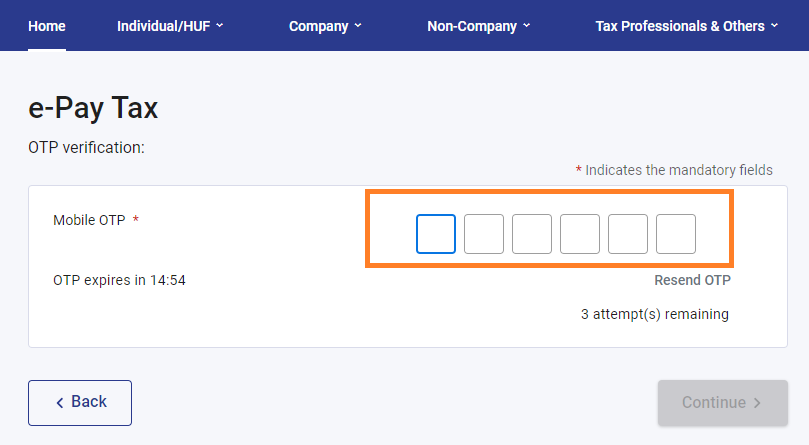Focus the last Mobile OTP digit box
The image size is (809, 445).
pyautogui.click(x=676, y=234)
